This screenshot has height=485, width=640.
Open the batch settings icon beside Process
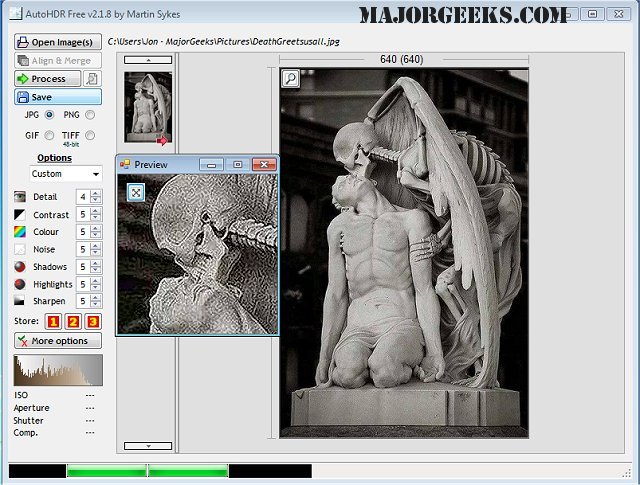point(92,78)
